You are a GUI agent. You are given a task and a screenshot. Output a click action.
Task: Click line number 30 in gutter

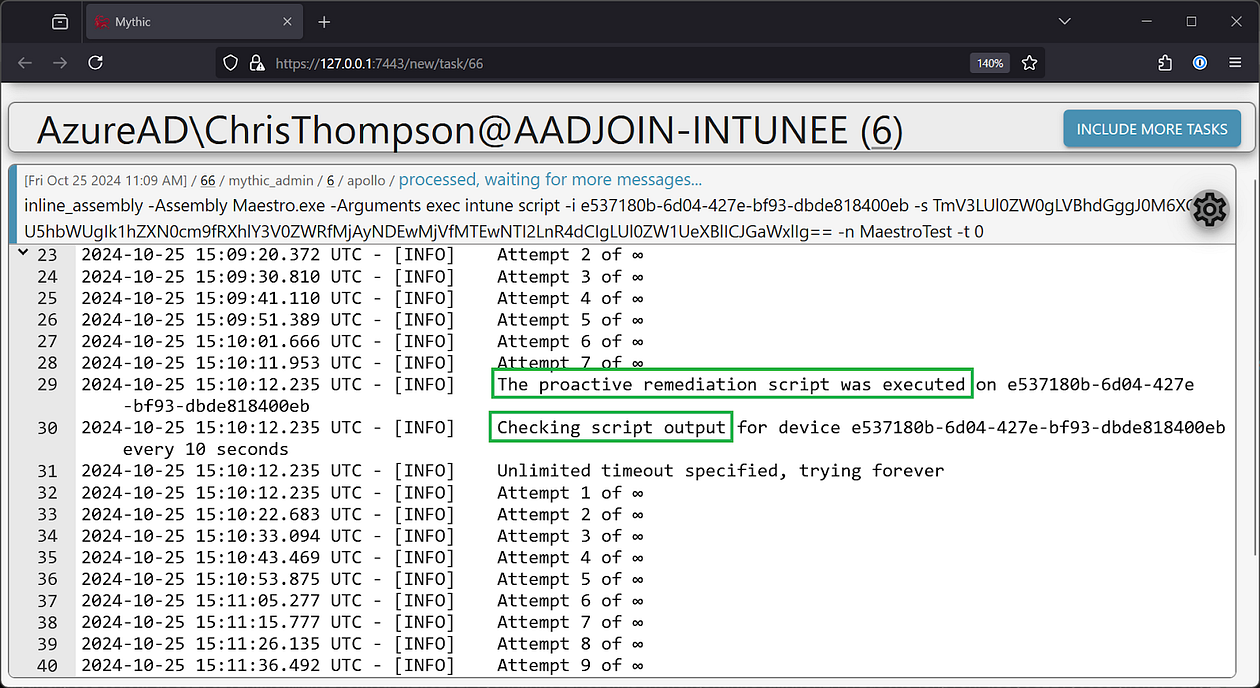[47, 428]
